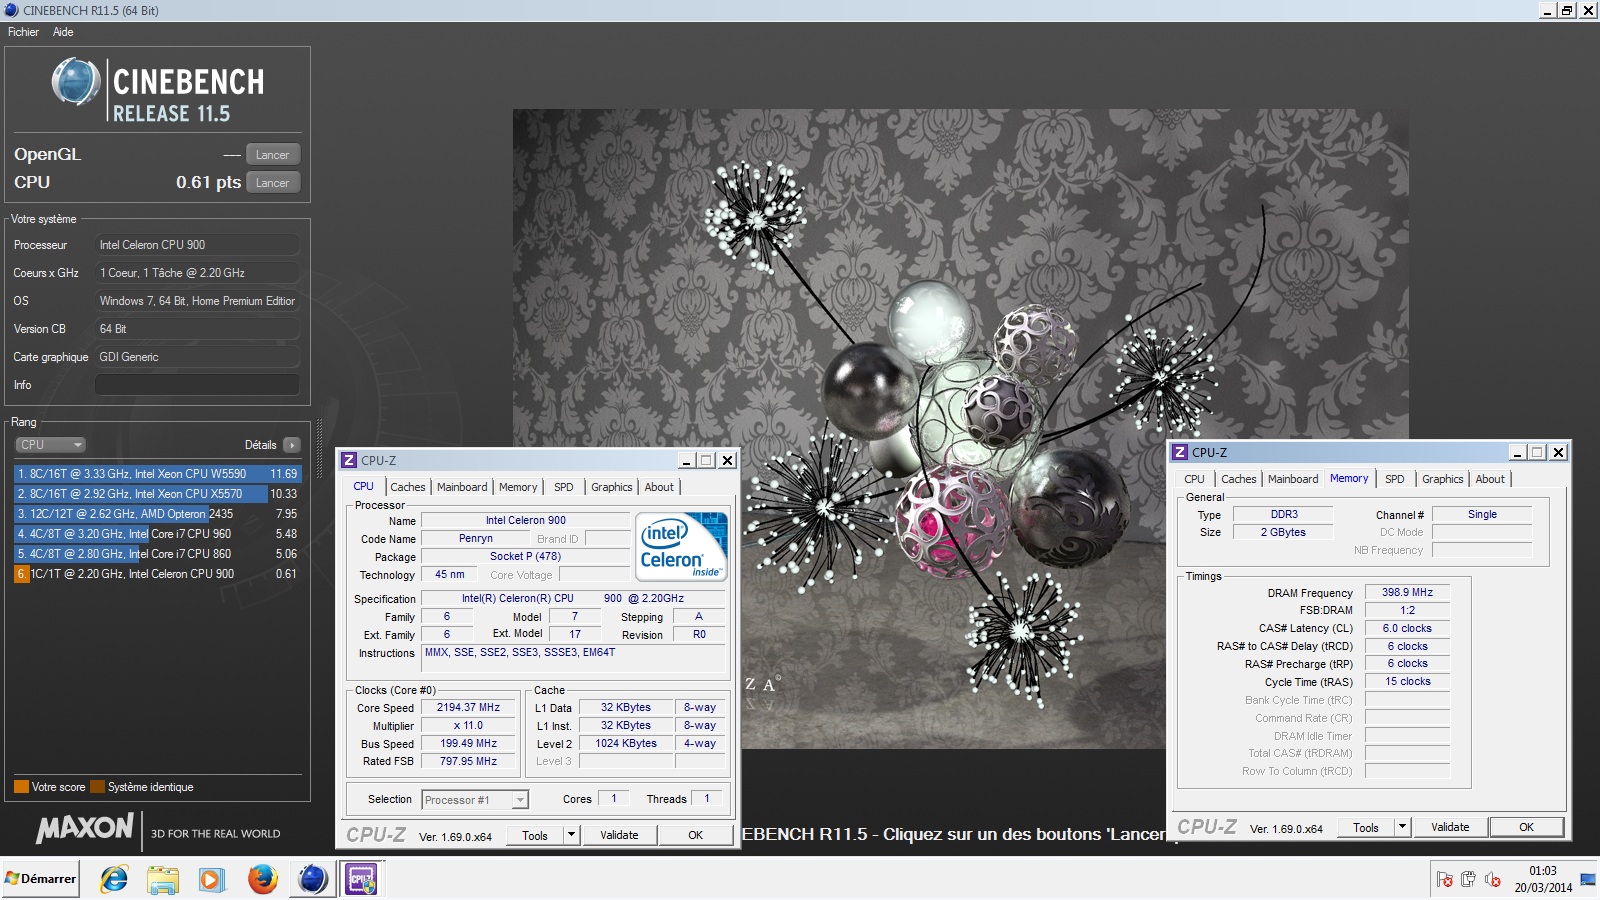Select rank 1 Xeon W5590 row
Viewport: 1600px width, 900px height.
(x=157, y=474)
